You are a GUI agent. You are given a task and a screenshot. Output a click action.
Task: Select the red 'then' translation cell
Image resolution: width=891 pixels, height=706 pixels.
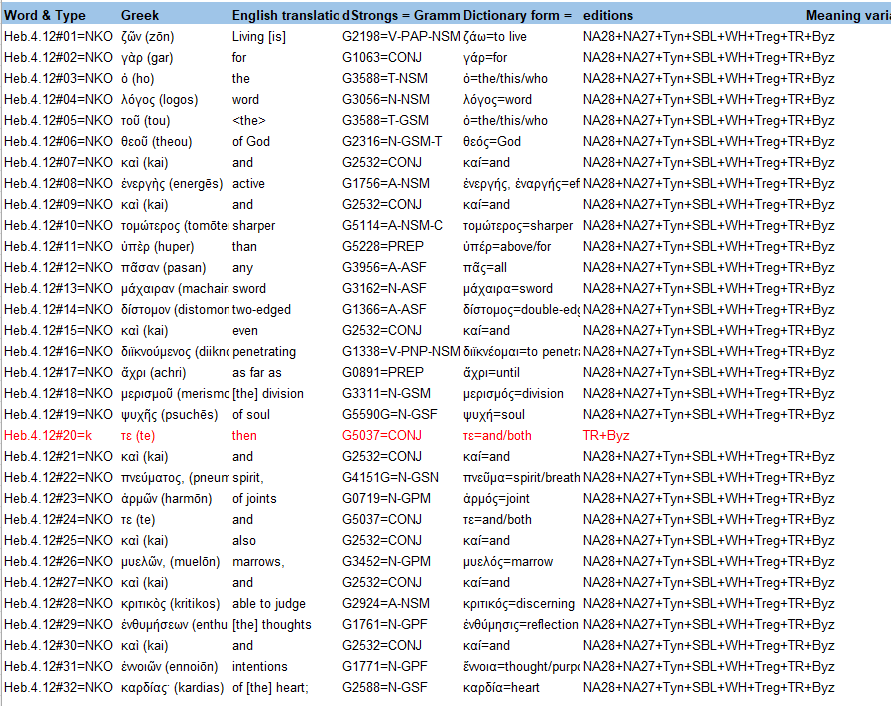pyautogui.click(x=244, y=436)
